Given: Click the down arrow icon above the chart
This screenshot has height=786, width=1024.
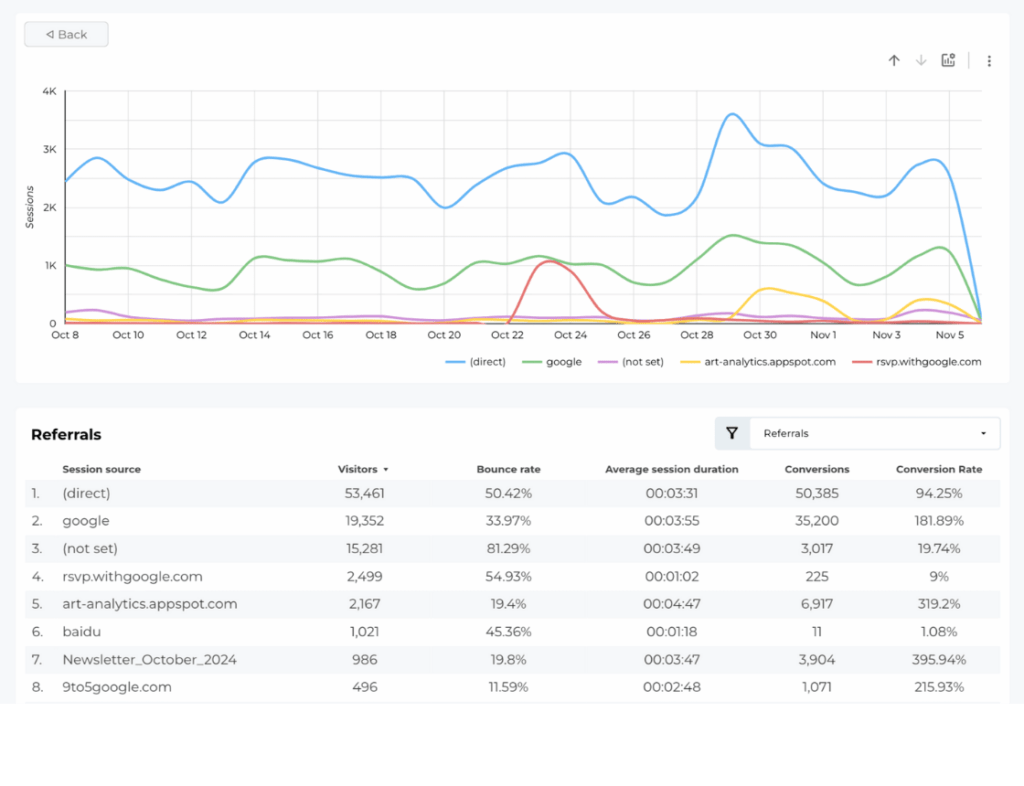Looking at the screenshot, I should [x=920, y=60].
